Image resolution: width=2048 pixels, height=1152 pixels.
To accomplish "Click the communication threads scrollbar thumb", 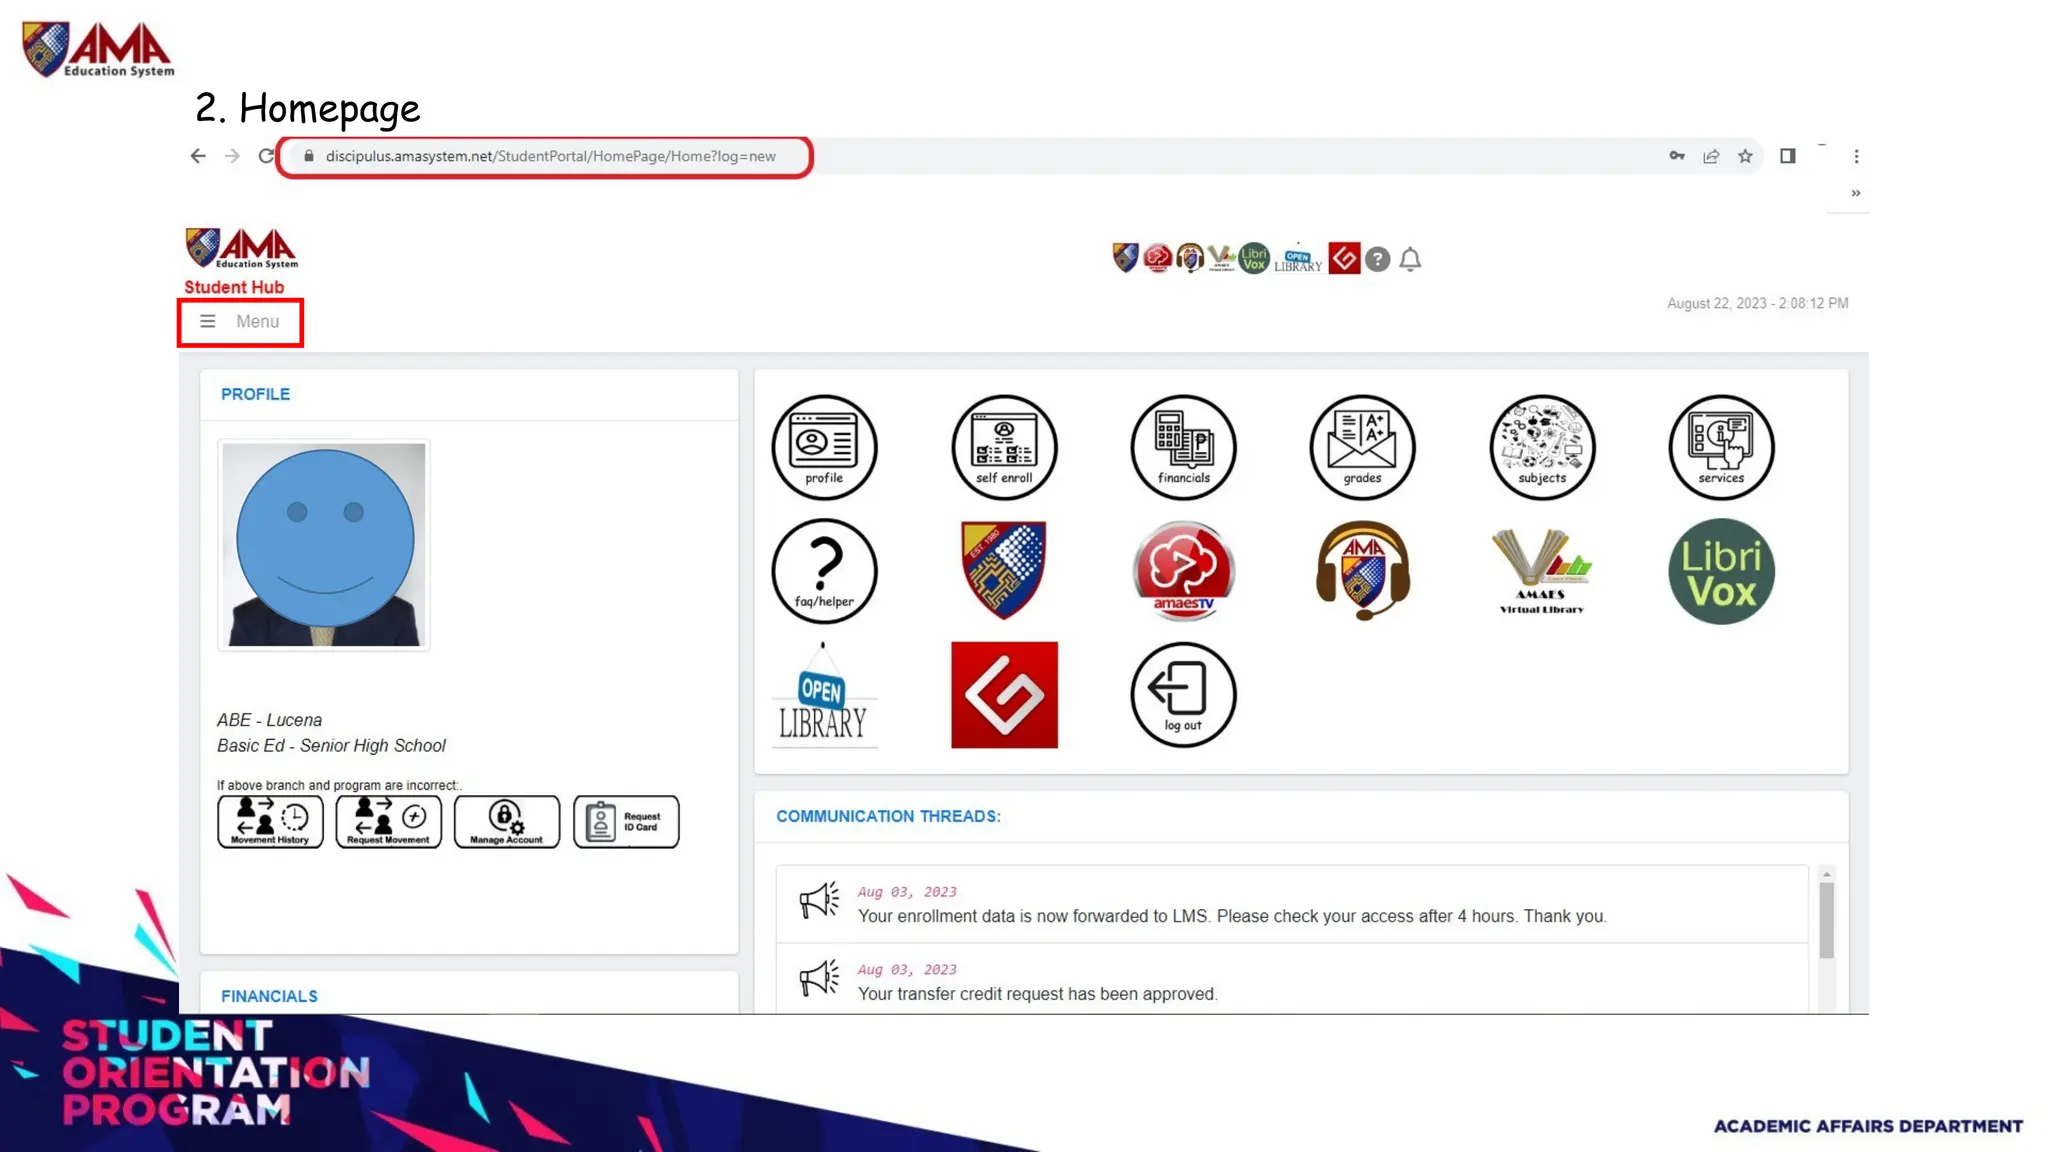I will [1826, 920].
